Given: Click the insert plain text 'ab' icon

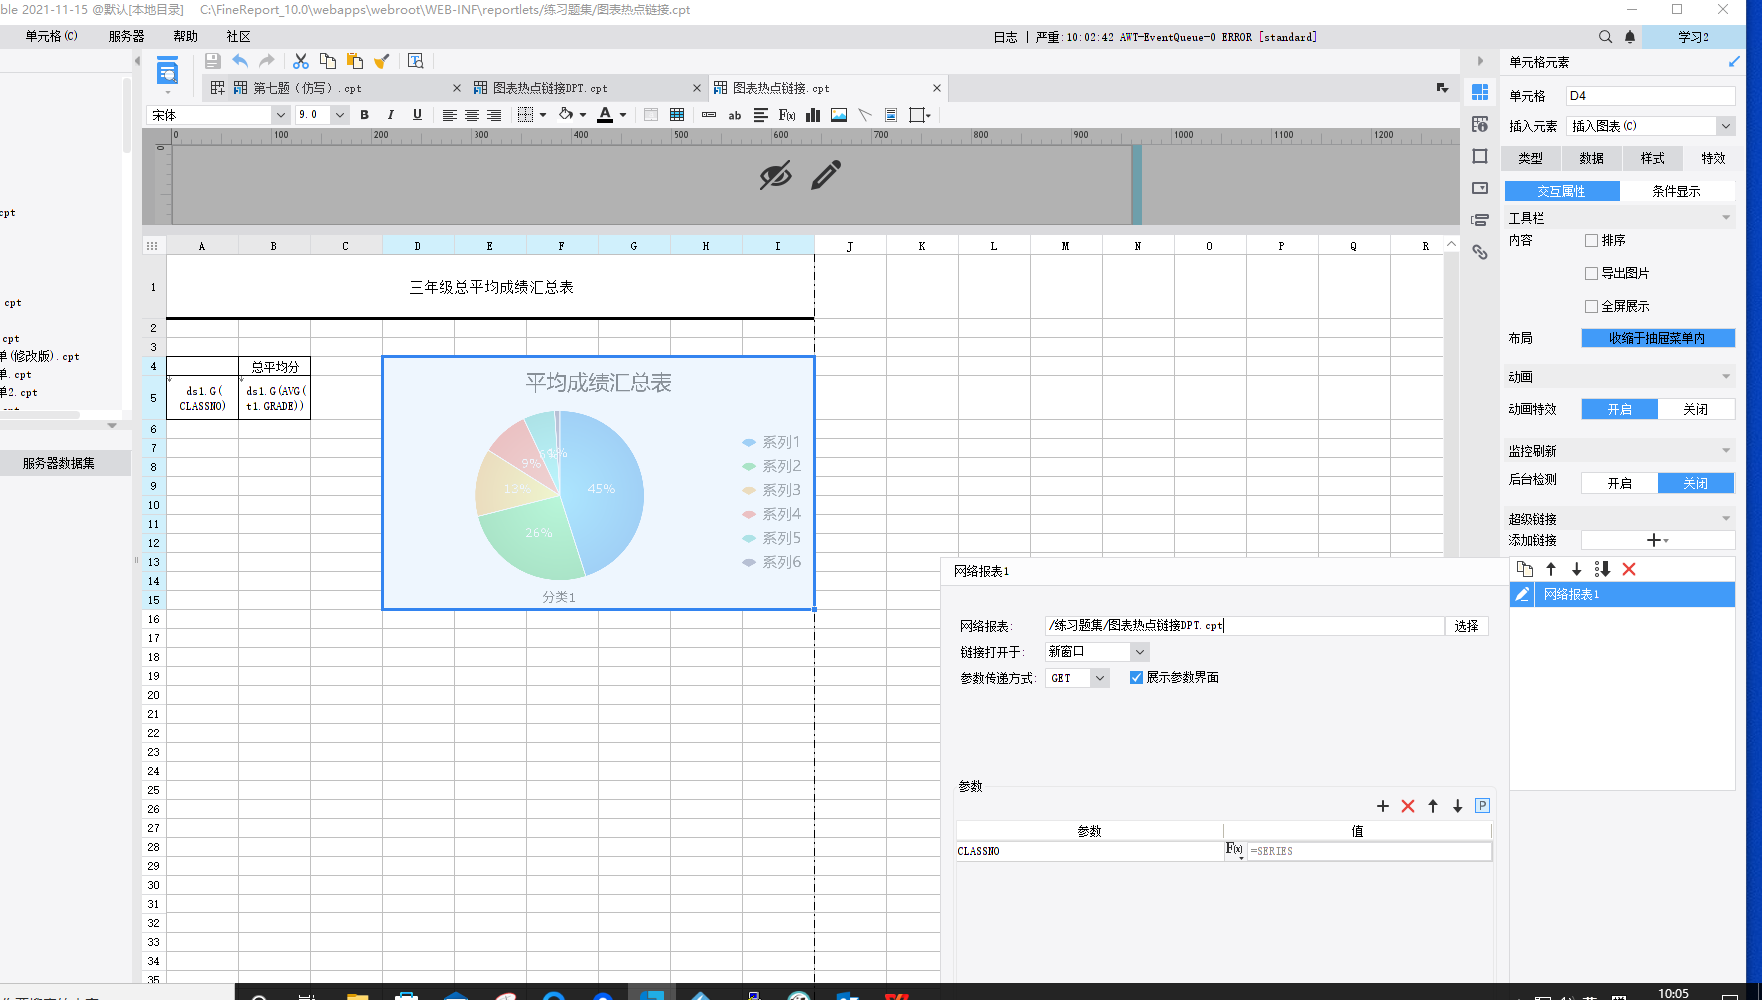Looking at the screenshot, I should 735,115.
